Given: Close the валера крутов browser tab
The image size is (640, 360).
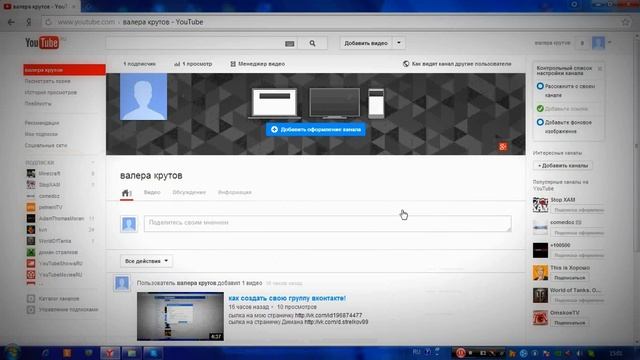Looking at the screenshot, I should tap(74, 7).
